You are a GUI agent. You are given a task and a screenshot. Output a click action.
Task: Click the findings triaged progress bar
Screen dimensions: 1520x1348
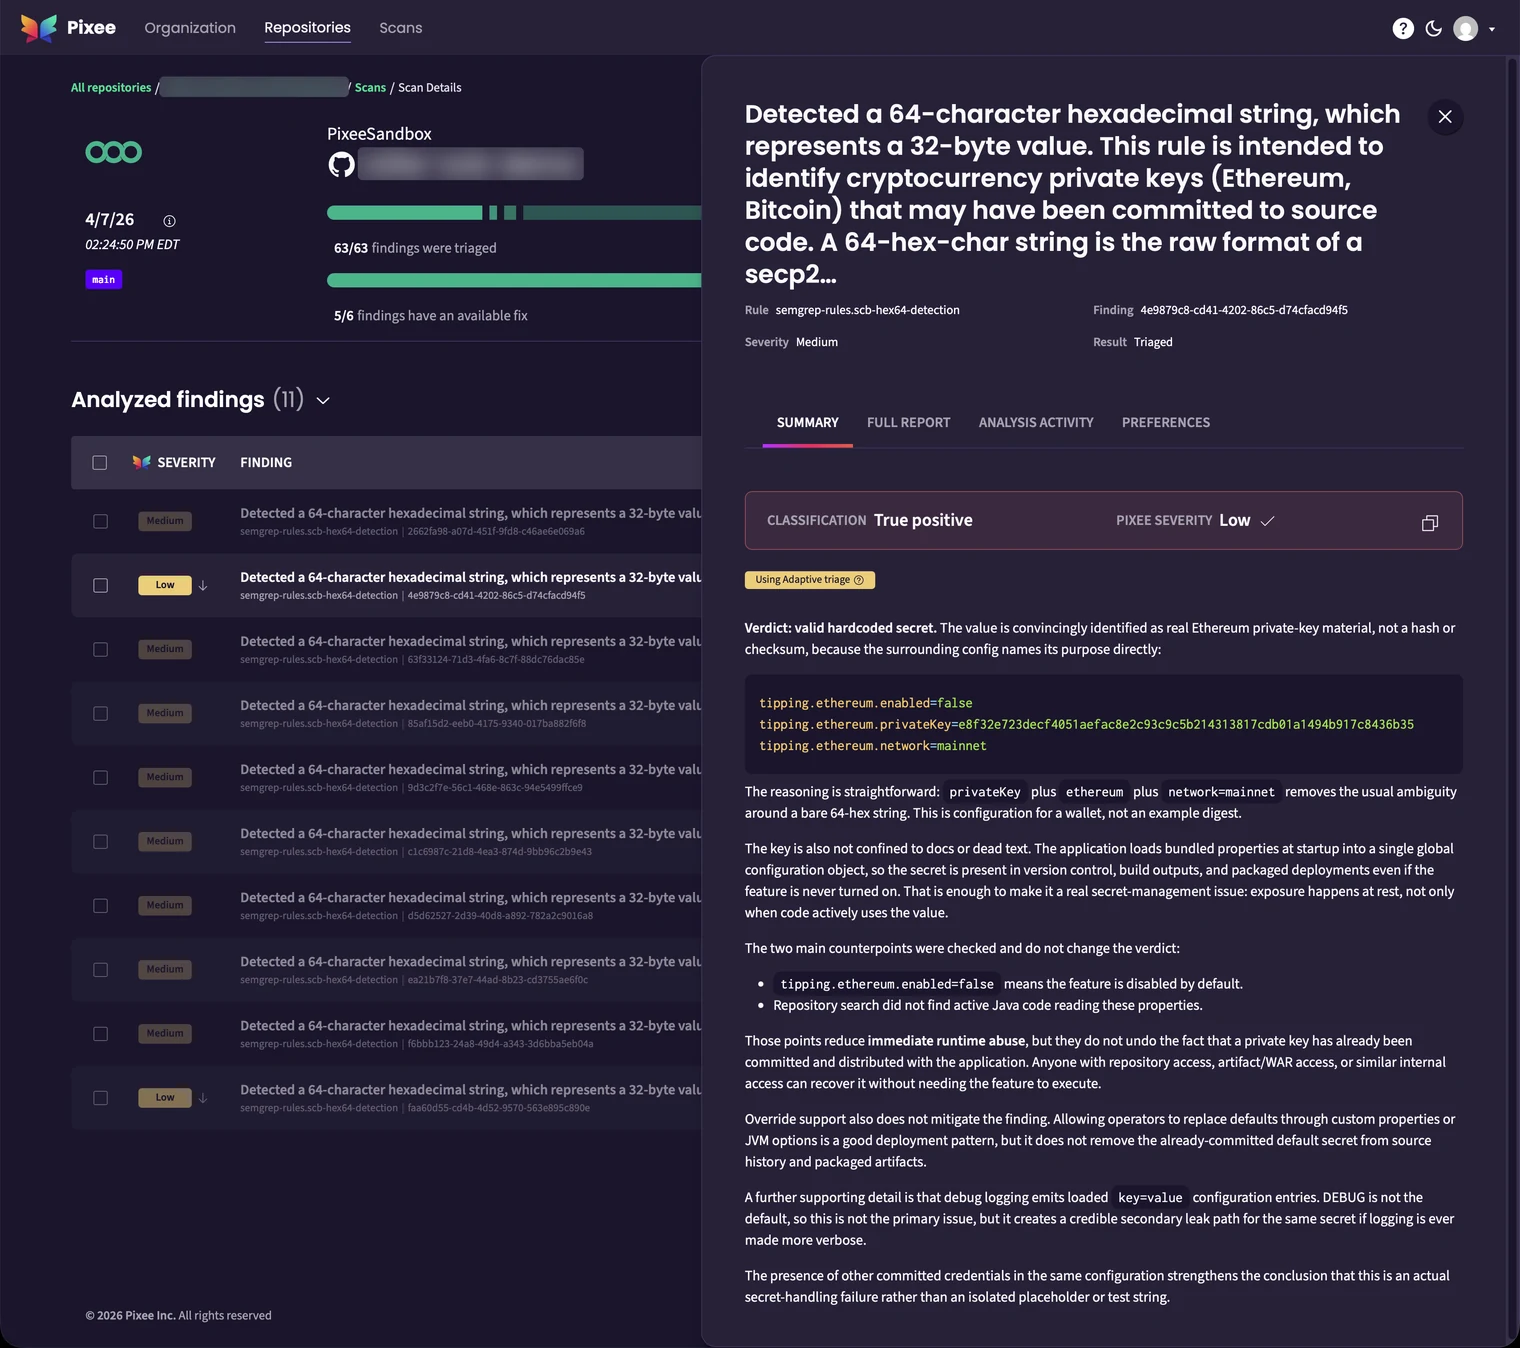pyautogui.click(x=514, y=213)
